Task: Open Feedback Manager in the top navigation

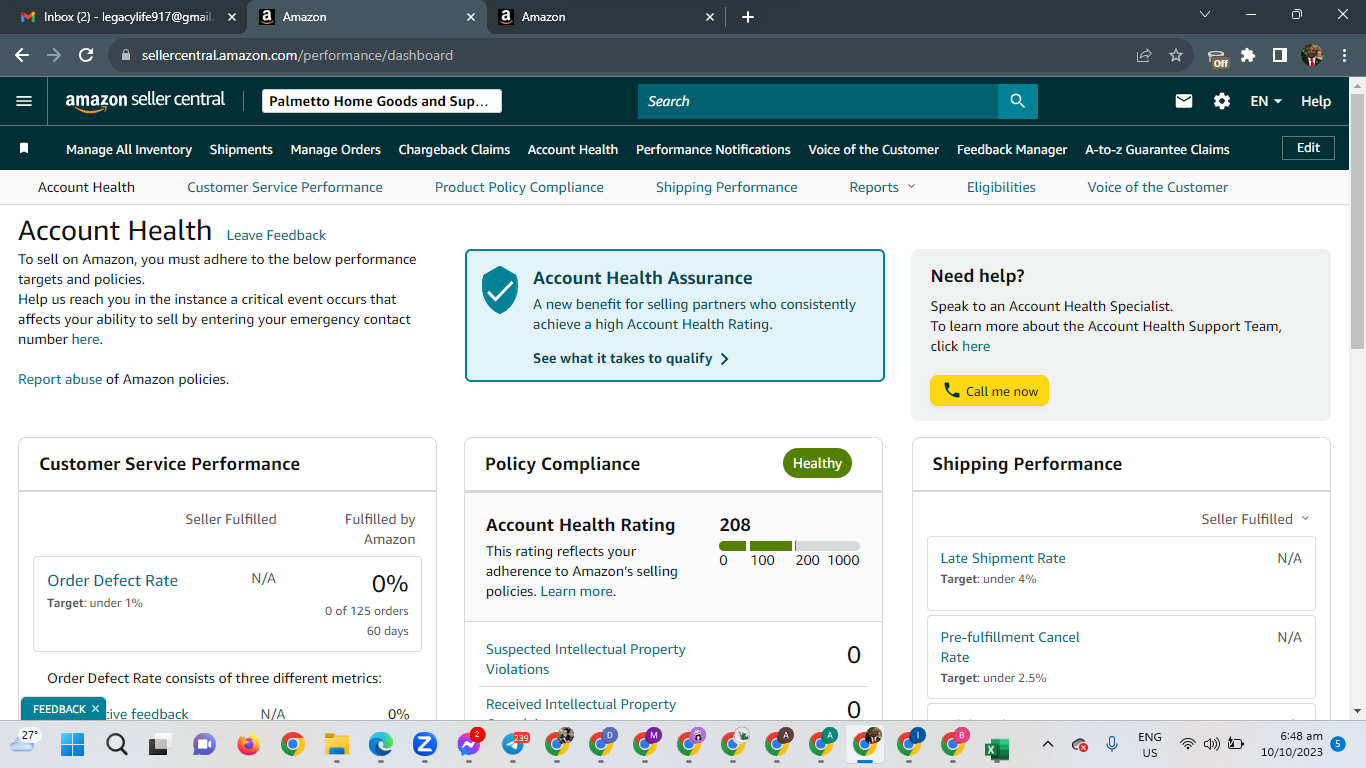Action: 1012,149
